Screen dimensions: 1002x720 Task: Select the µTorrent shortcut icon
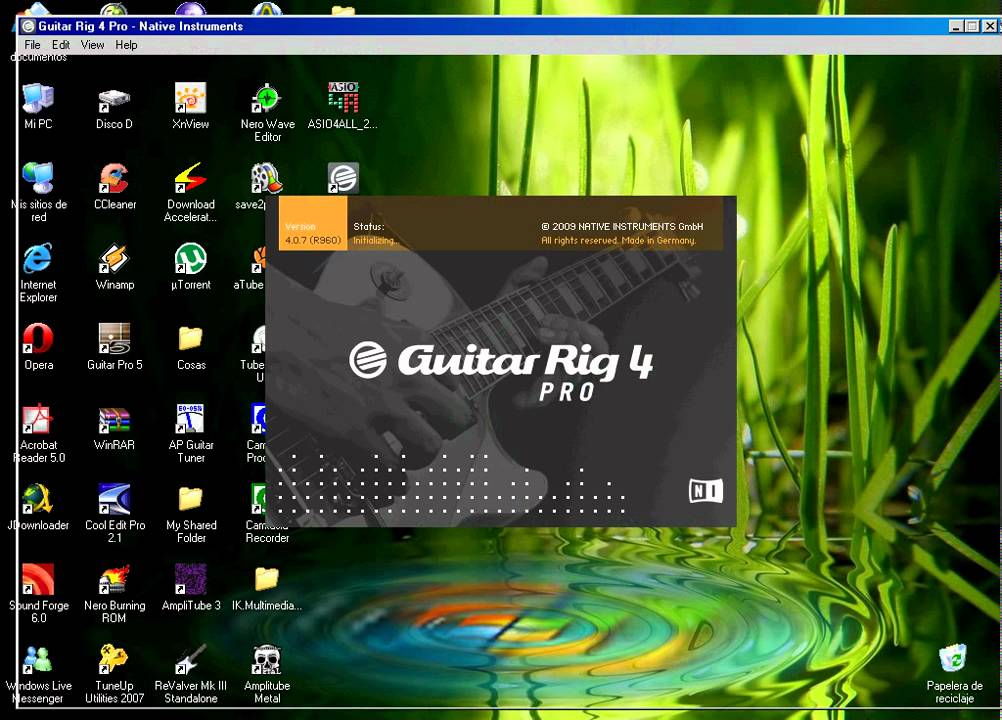[x=190, y=259]
